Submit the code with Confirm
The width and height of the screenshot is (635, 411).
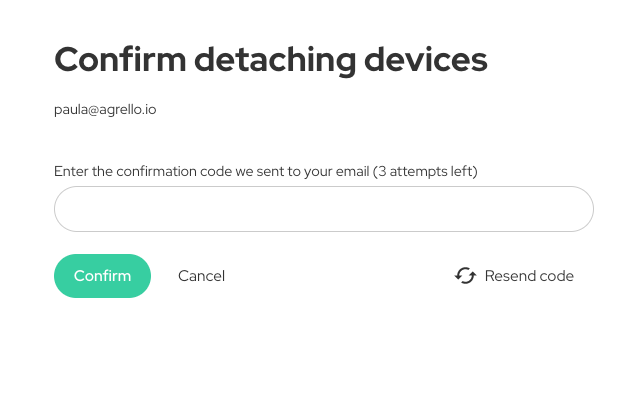[x=102, y=276]
